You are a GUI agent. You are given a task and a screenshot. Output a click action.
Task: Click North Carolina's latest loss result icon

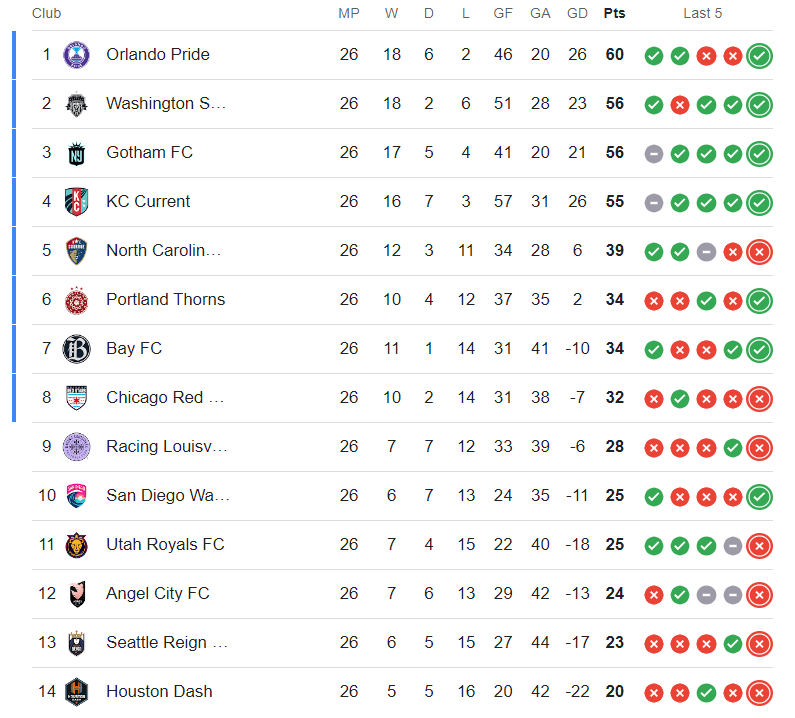point(760,252)
